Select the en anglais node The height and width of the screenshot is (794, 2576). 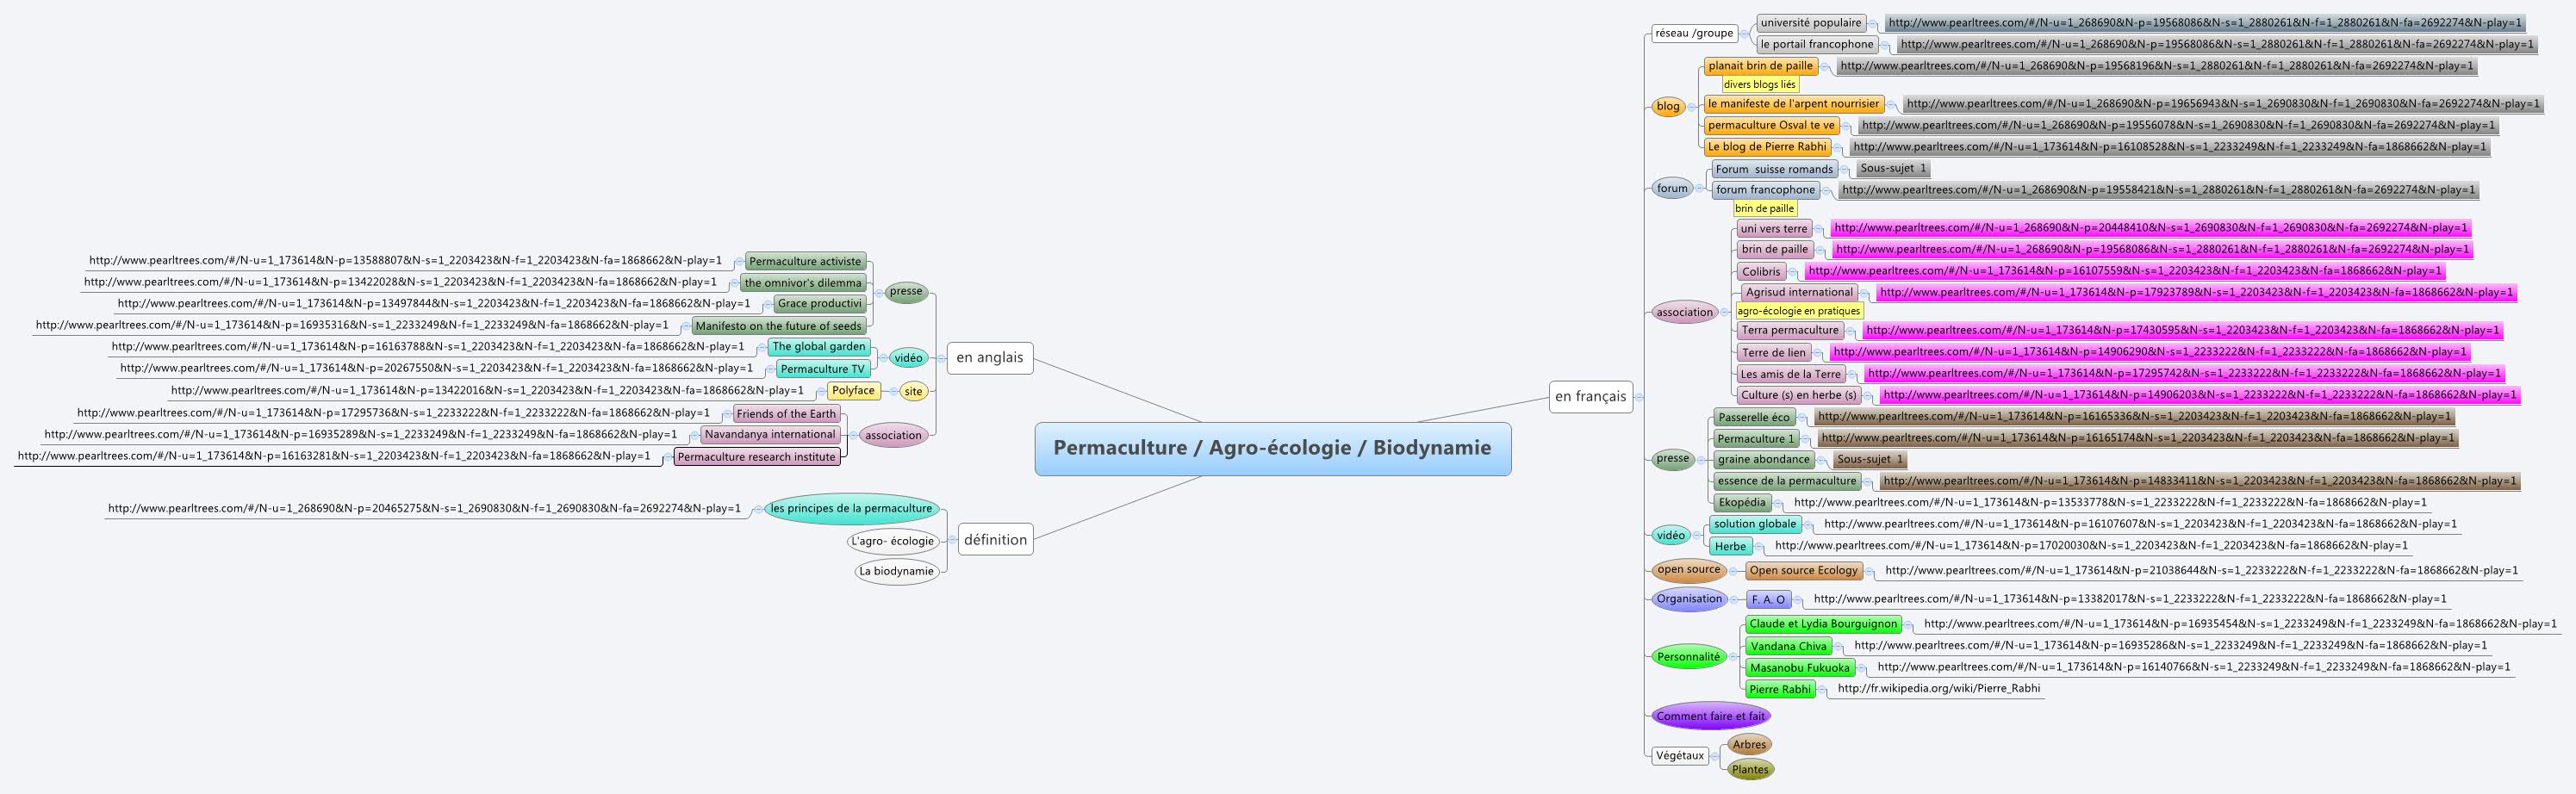(x=990, y=358)
